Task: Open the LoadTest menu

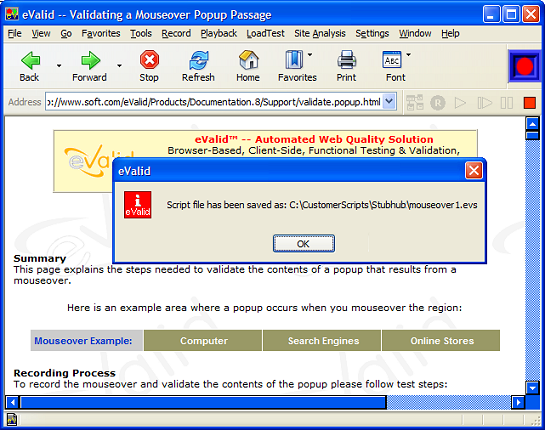Action: [x=266, y=33]
